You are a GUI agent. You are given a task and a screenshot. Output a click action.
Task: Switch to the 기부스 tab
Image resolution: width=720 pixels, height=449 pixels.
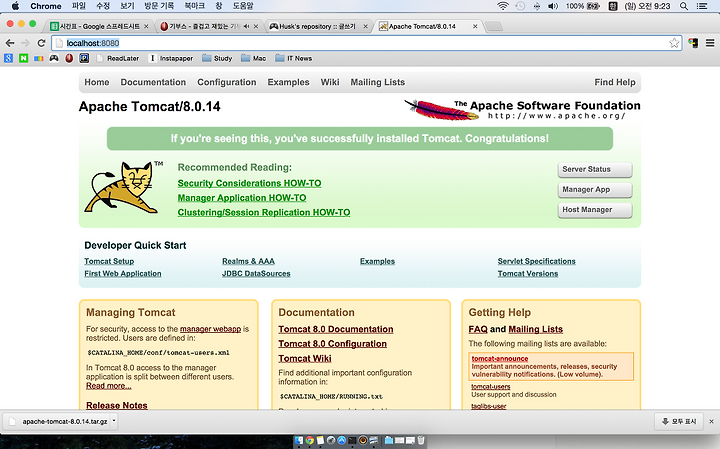(209, 27)
